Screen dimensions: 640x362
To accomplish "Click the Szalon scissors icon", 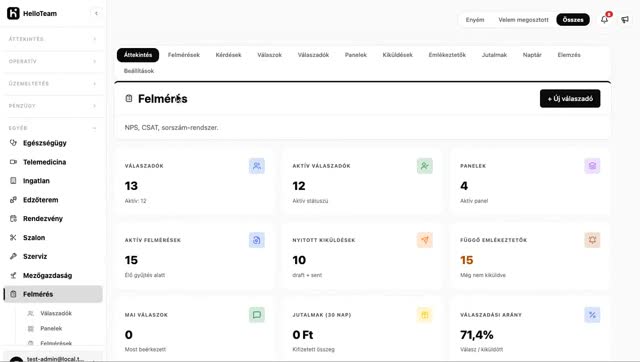I will tap(13, 238).
